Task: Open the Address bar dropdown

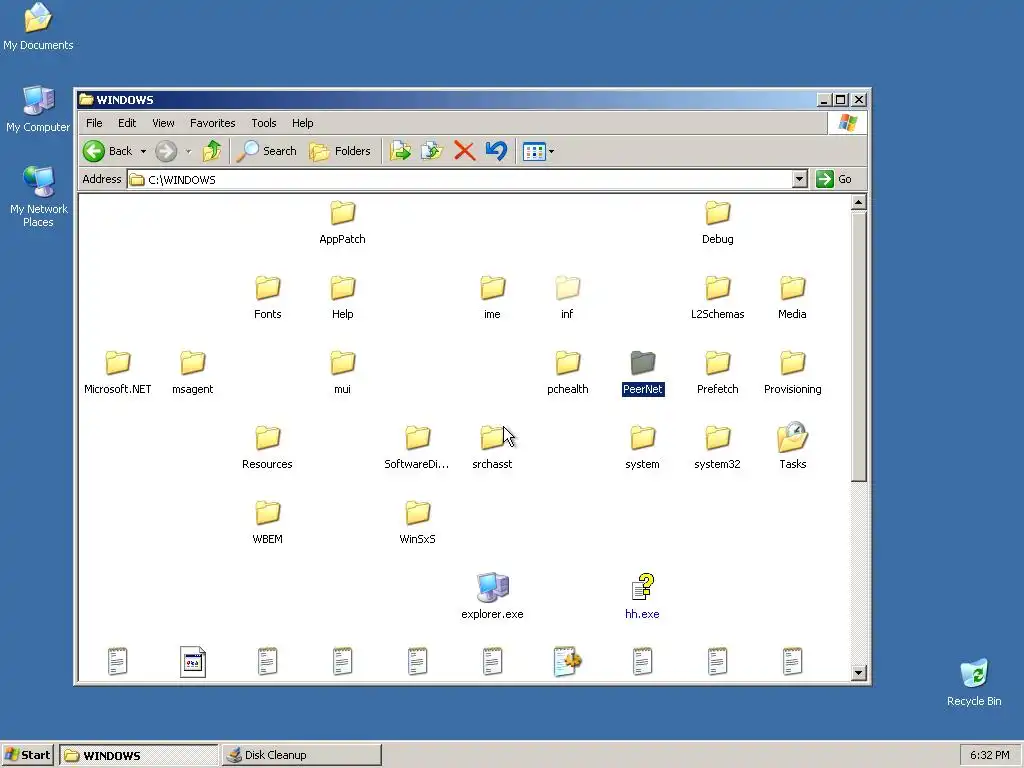Action: coord(799,179)
